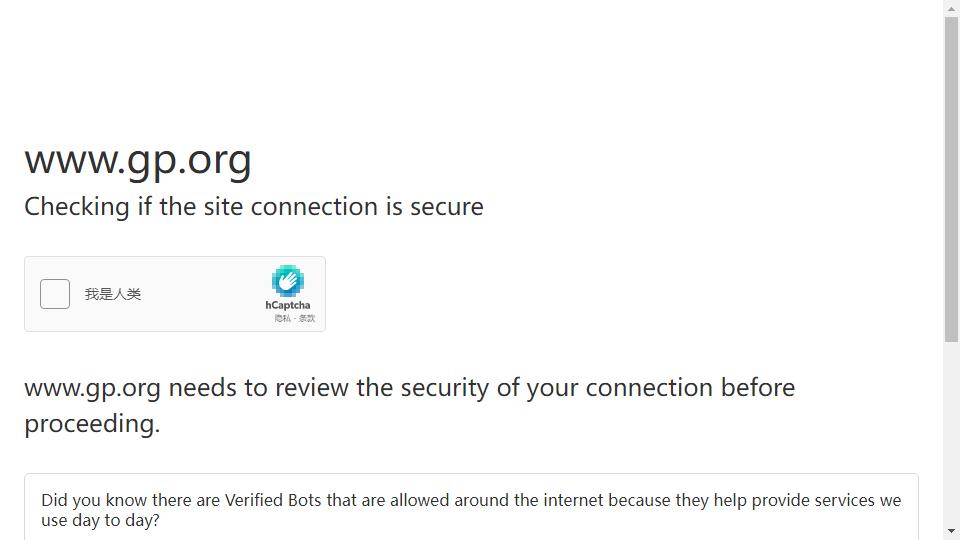The height and width of the screenshot is (540, 960).
Task: Click the 'Checking if the site connection is secure' subtitle
Action: (253, 206)
